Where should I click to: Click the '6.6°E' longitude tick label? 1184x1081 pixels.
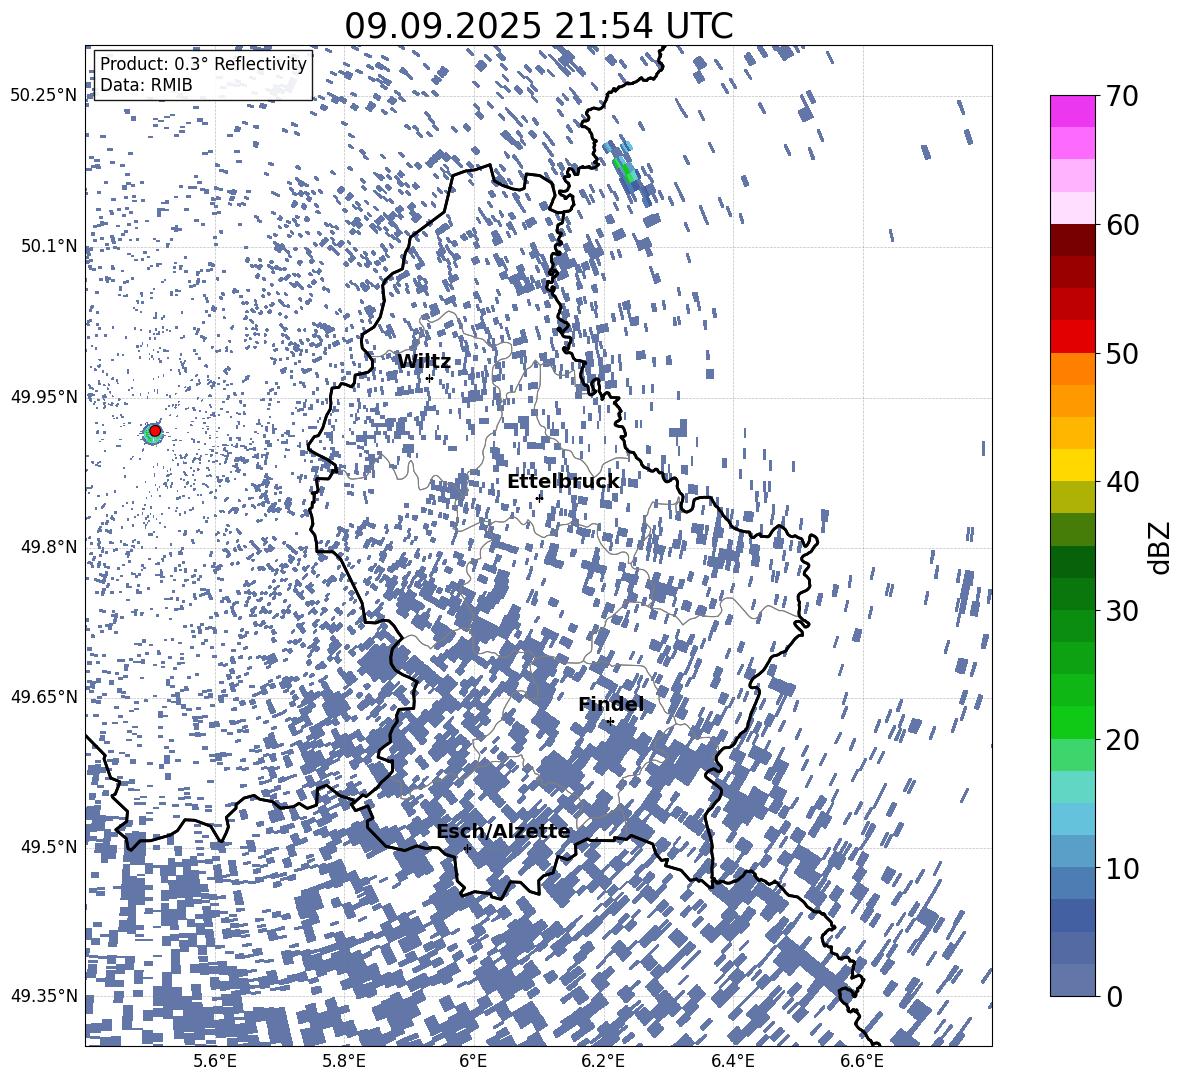[x=862, y=1061]
